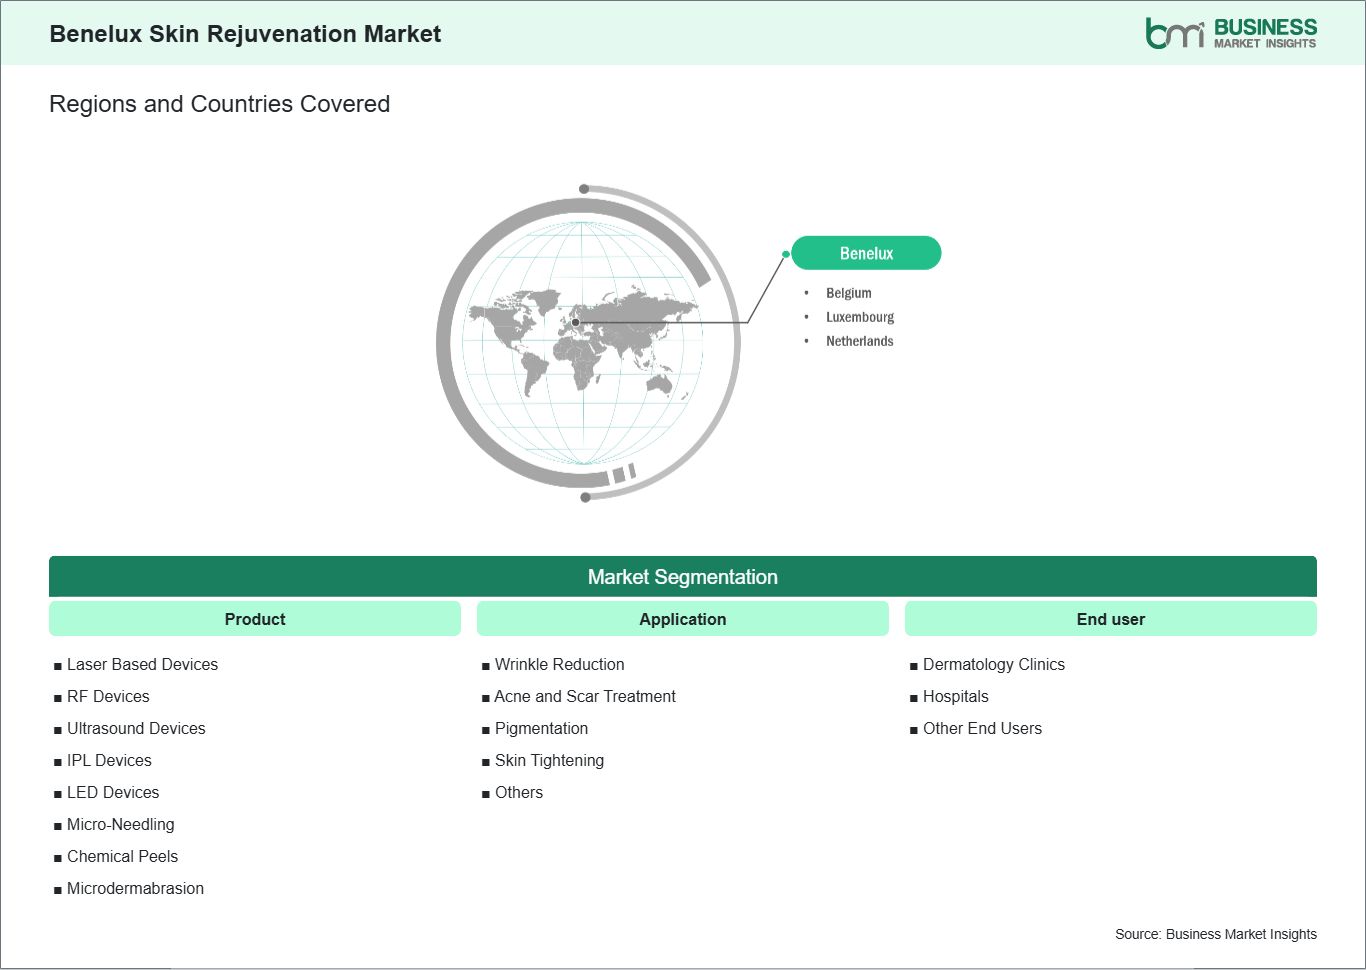Click the world globe map graphic
The height and width of the screenshot is (970, 1366).
pos(588,343)
